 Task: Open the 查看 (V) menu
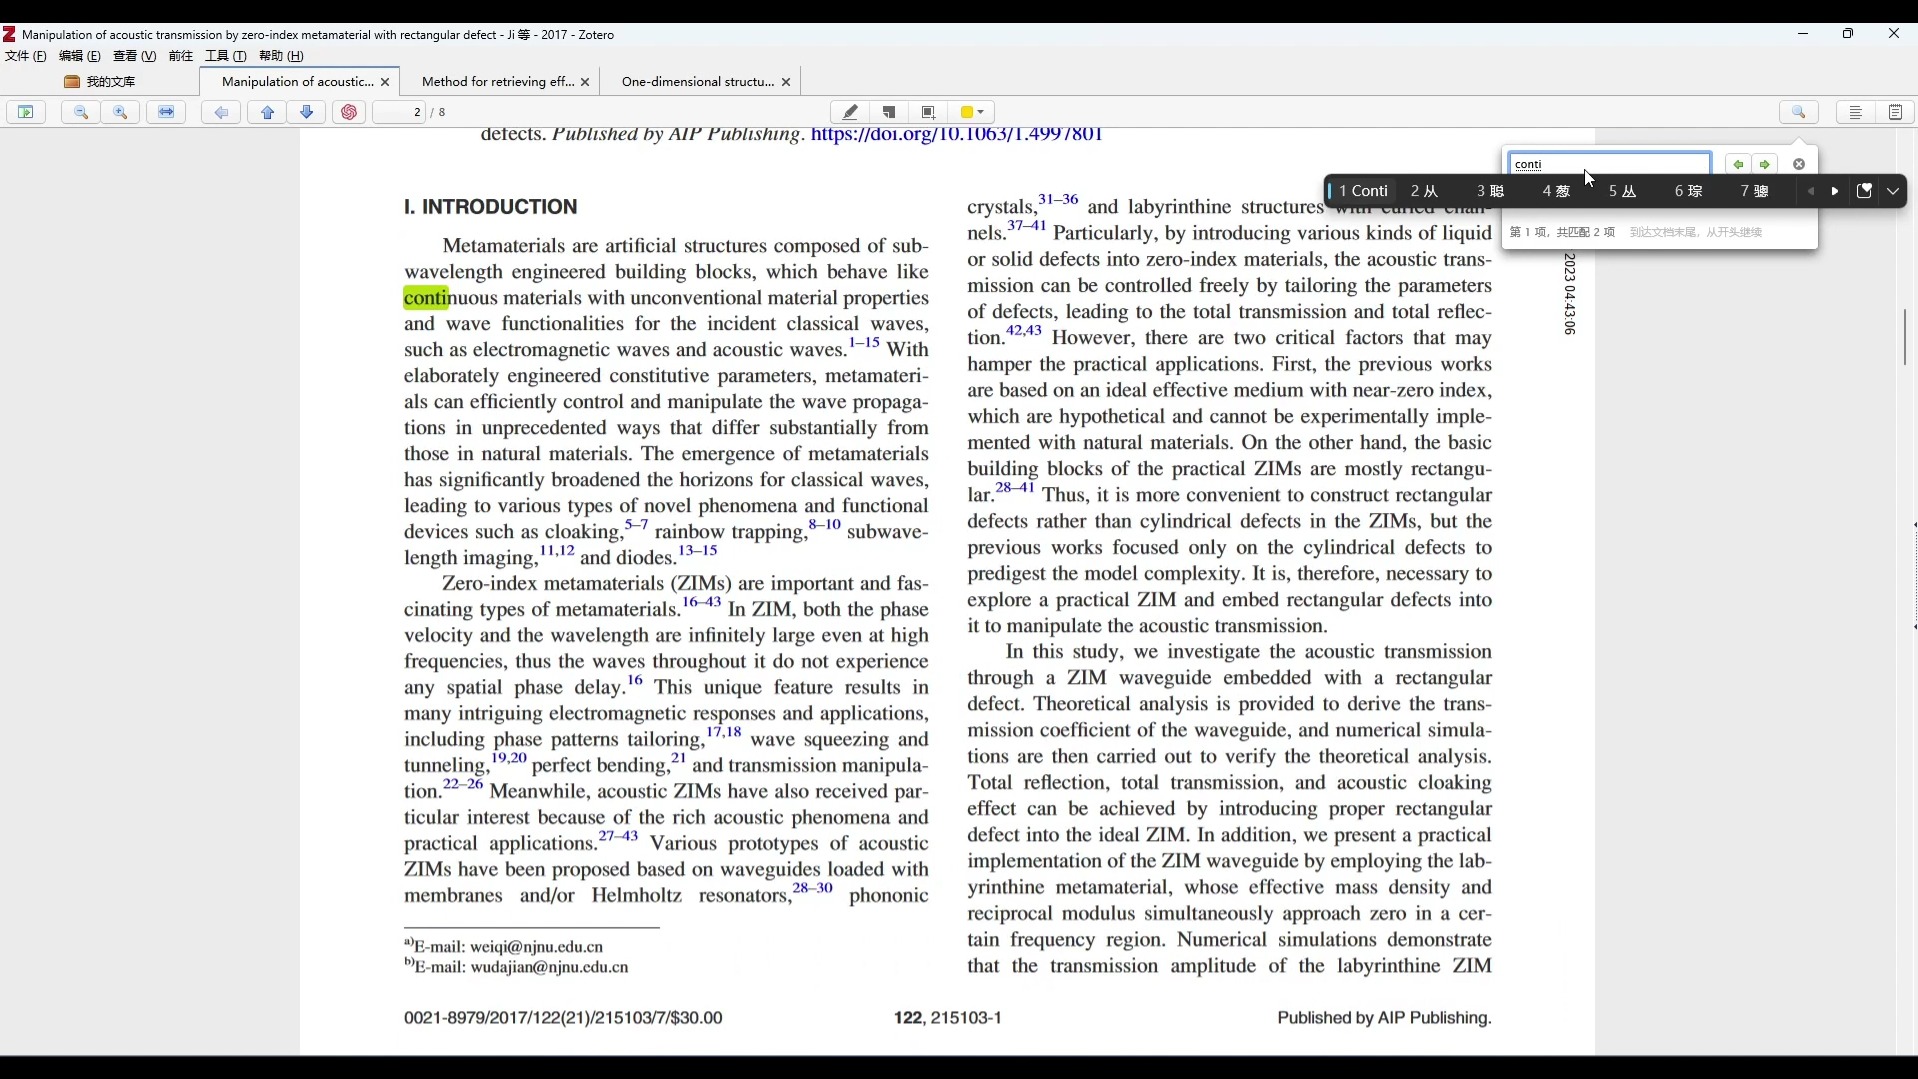click(134, 56)
